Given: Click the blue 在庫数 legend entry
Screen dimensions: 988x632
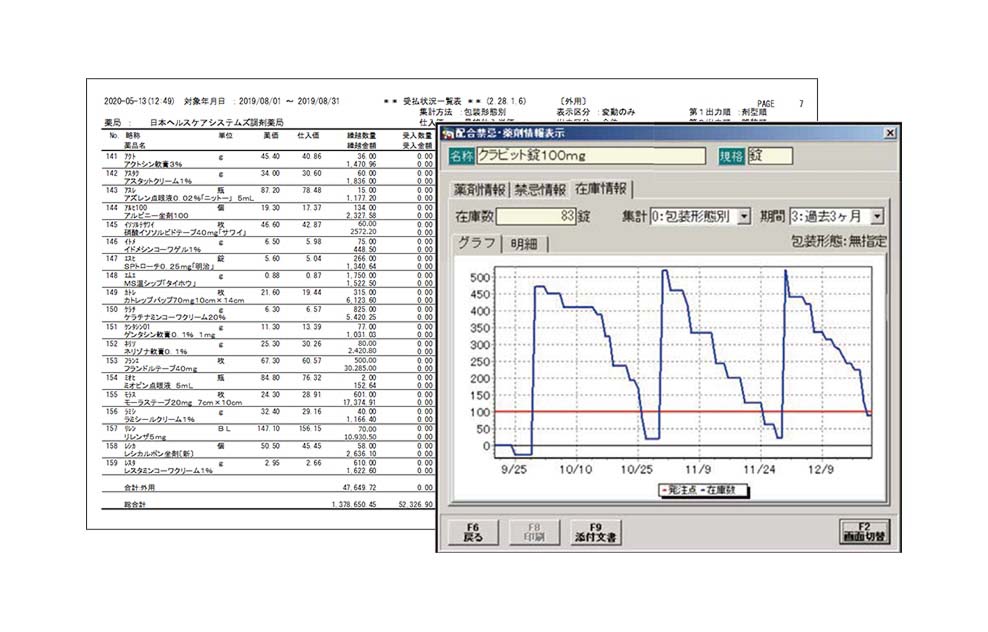Looking at the screenshot, I should [706, 490].
